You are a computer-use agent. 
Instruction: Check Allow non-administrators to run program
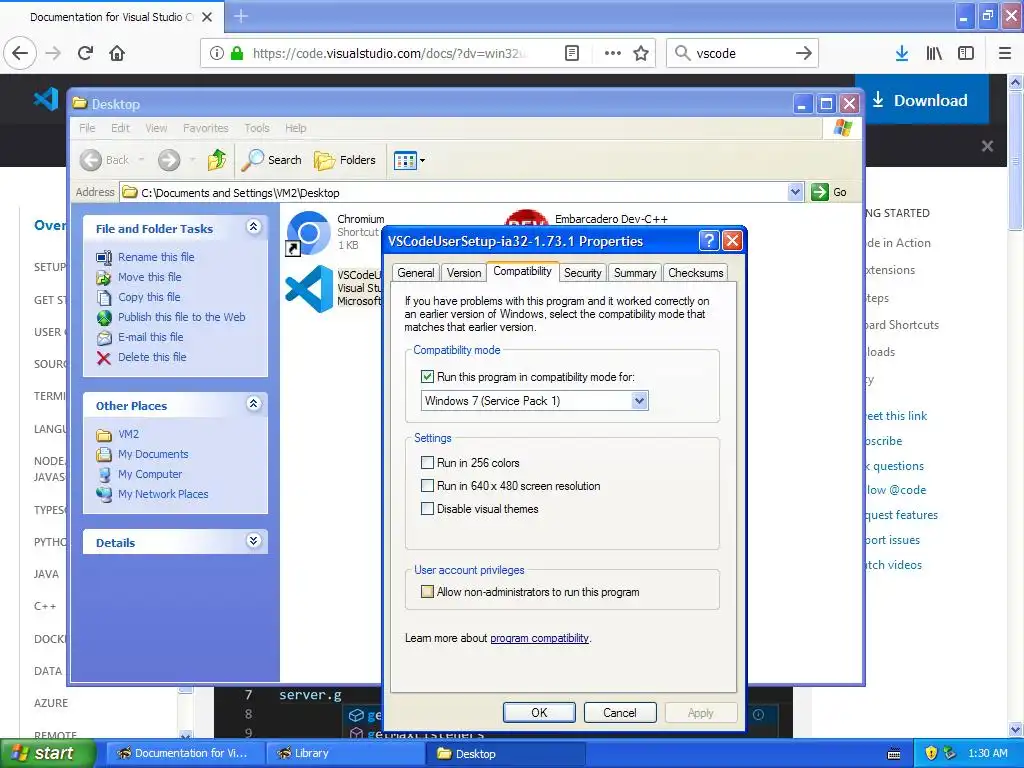tap(427, 592)
